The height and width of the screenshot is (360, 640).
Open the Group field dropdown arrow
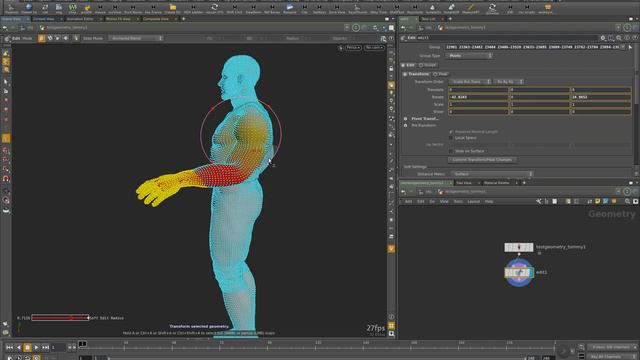pos(623,47)
